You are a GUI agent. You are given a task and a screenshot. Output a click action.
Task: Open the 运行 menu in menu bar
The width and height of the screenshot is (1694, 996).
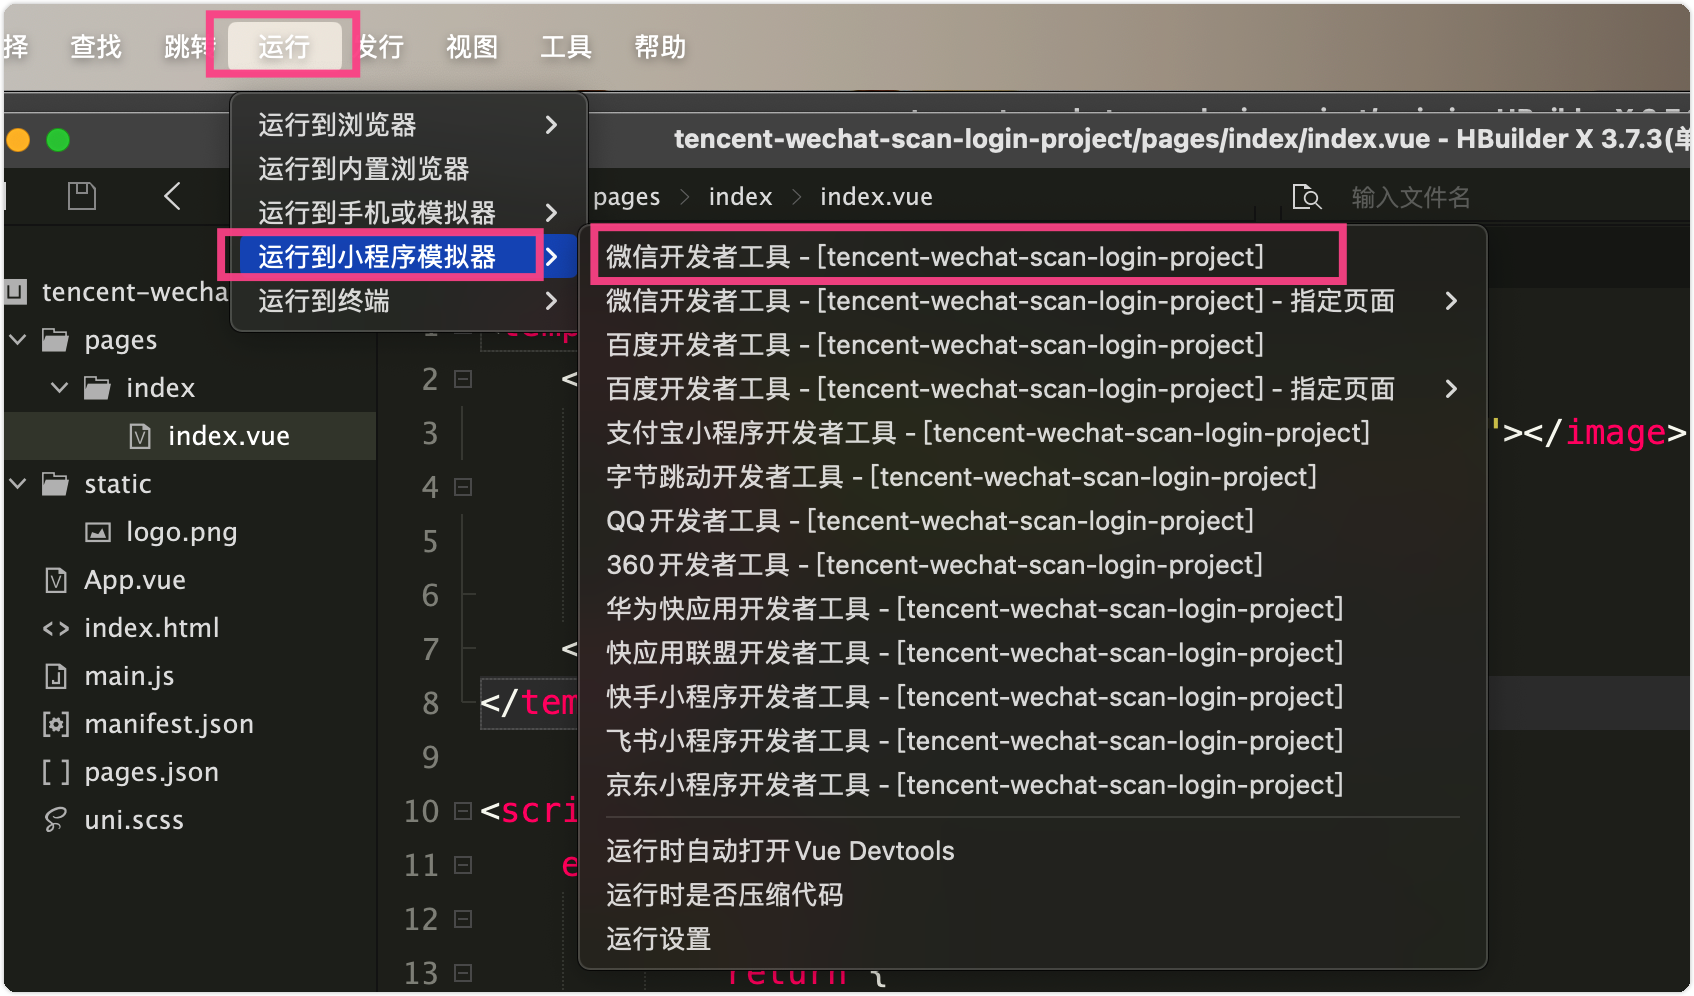click(x=284, y=46)
